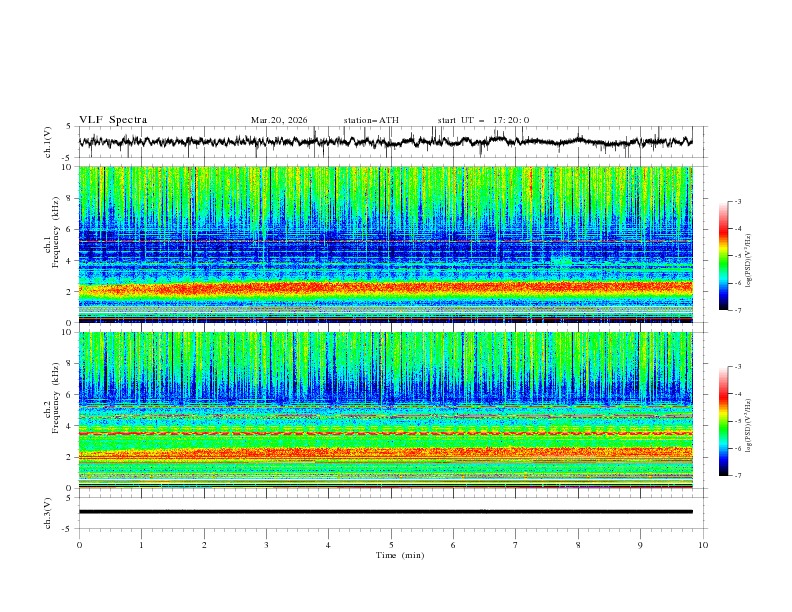
Task: Click the 'start UT = 17:20:0' text
Action: point(483,120)
